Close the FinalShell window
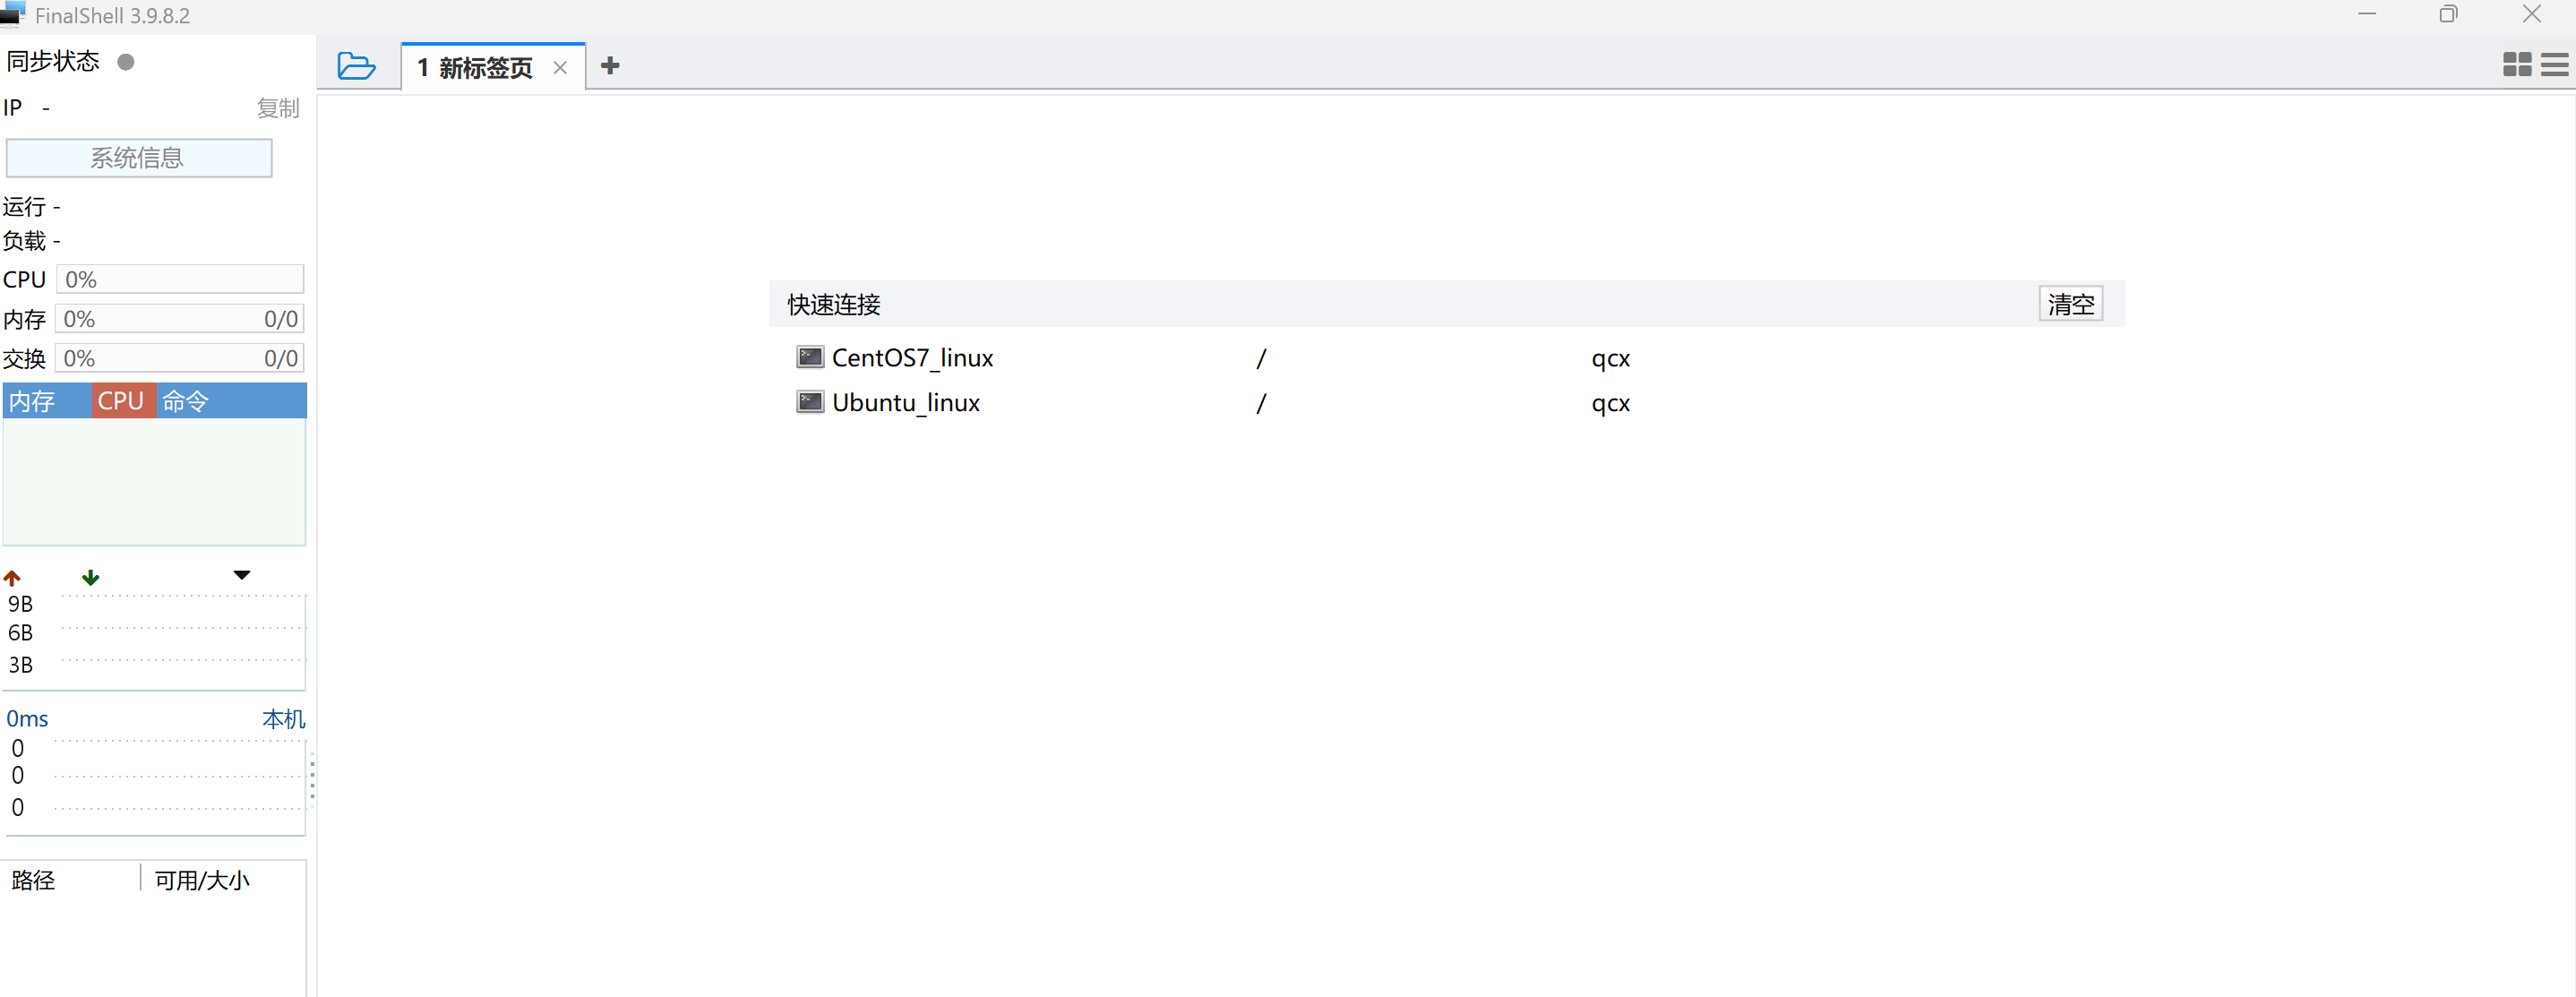Viewport: 2576px width, 997px height. [x=2531, y=14]
